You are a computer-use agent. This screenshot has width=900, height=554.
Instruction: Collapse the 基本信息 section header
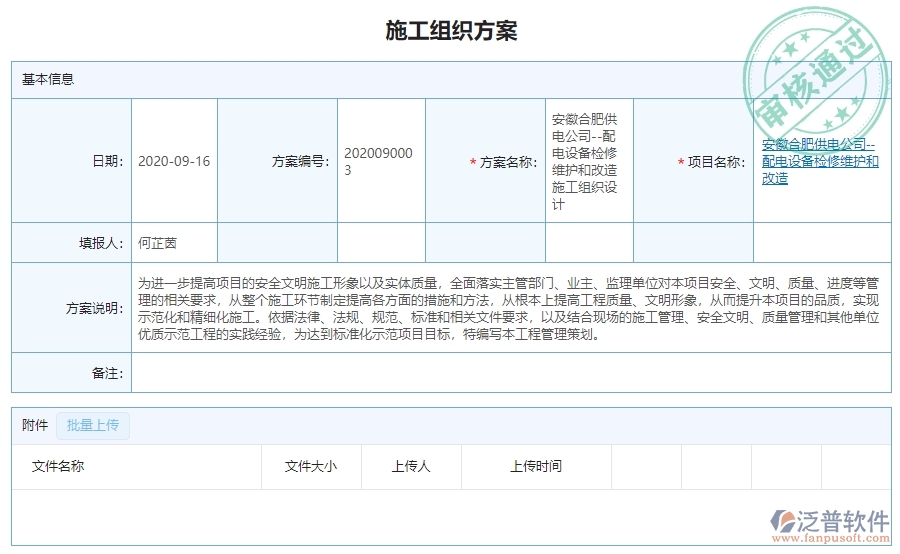tap(48, 79)
